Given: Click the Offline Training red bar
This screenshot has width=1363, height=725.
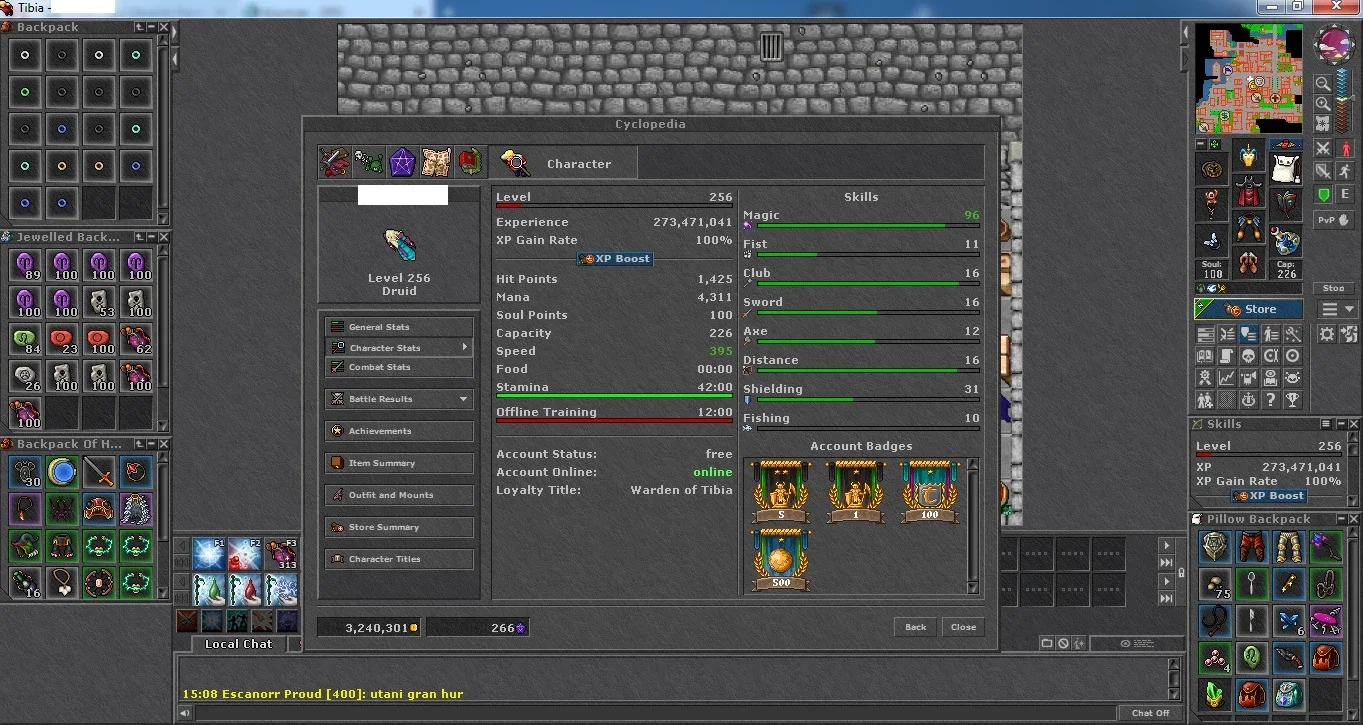Looking at the screenshot, I should (x=614, y=421).
